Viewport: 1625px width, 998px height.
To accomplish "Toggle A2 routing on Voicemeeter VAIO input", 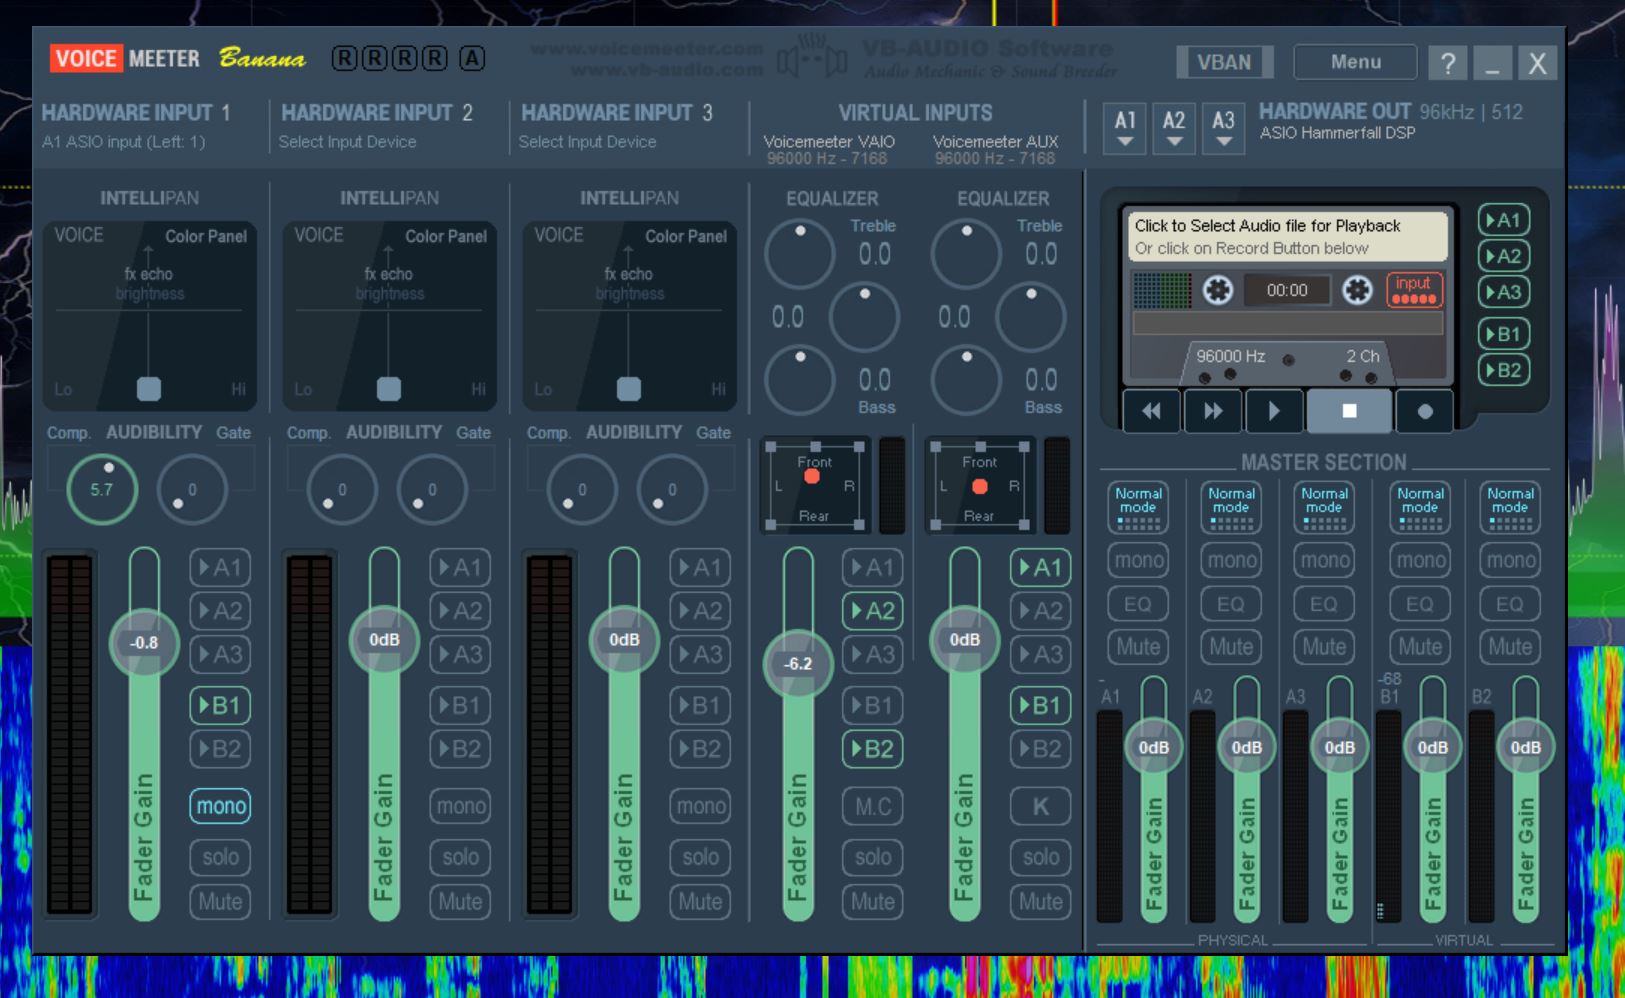I will tap(872, 611).
